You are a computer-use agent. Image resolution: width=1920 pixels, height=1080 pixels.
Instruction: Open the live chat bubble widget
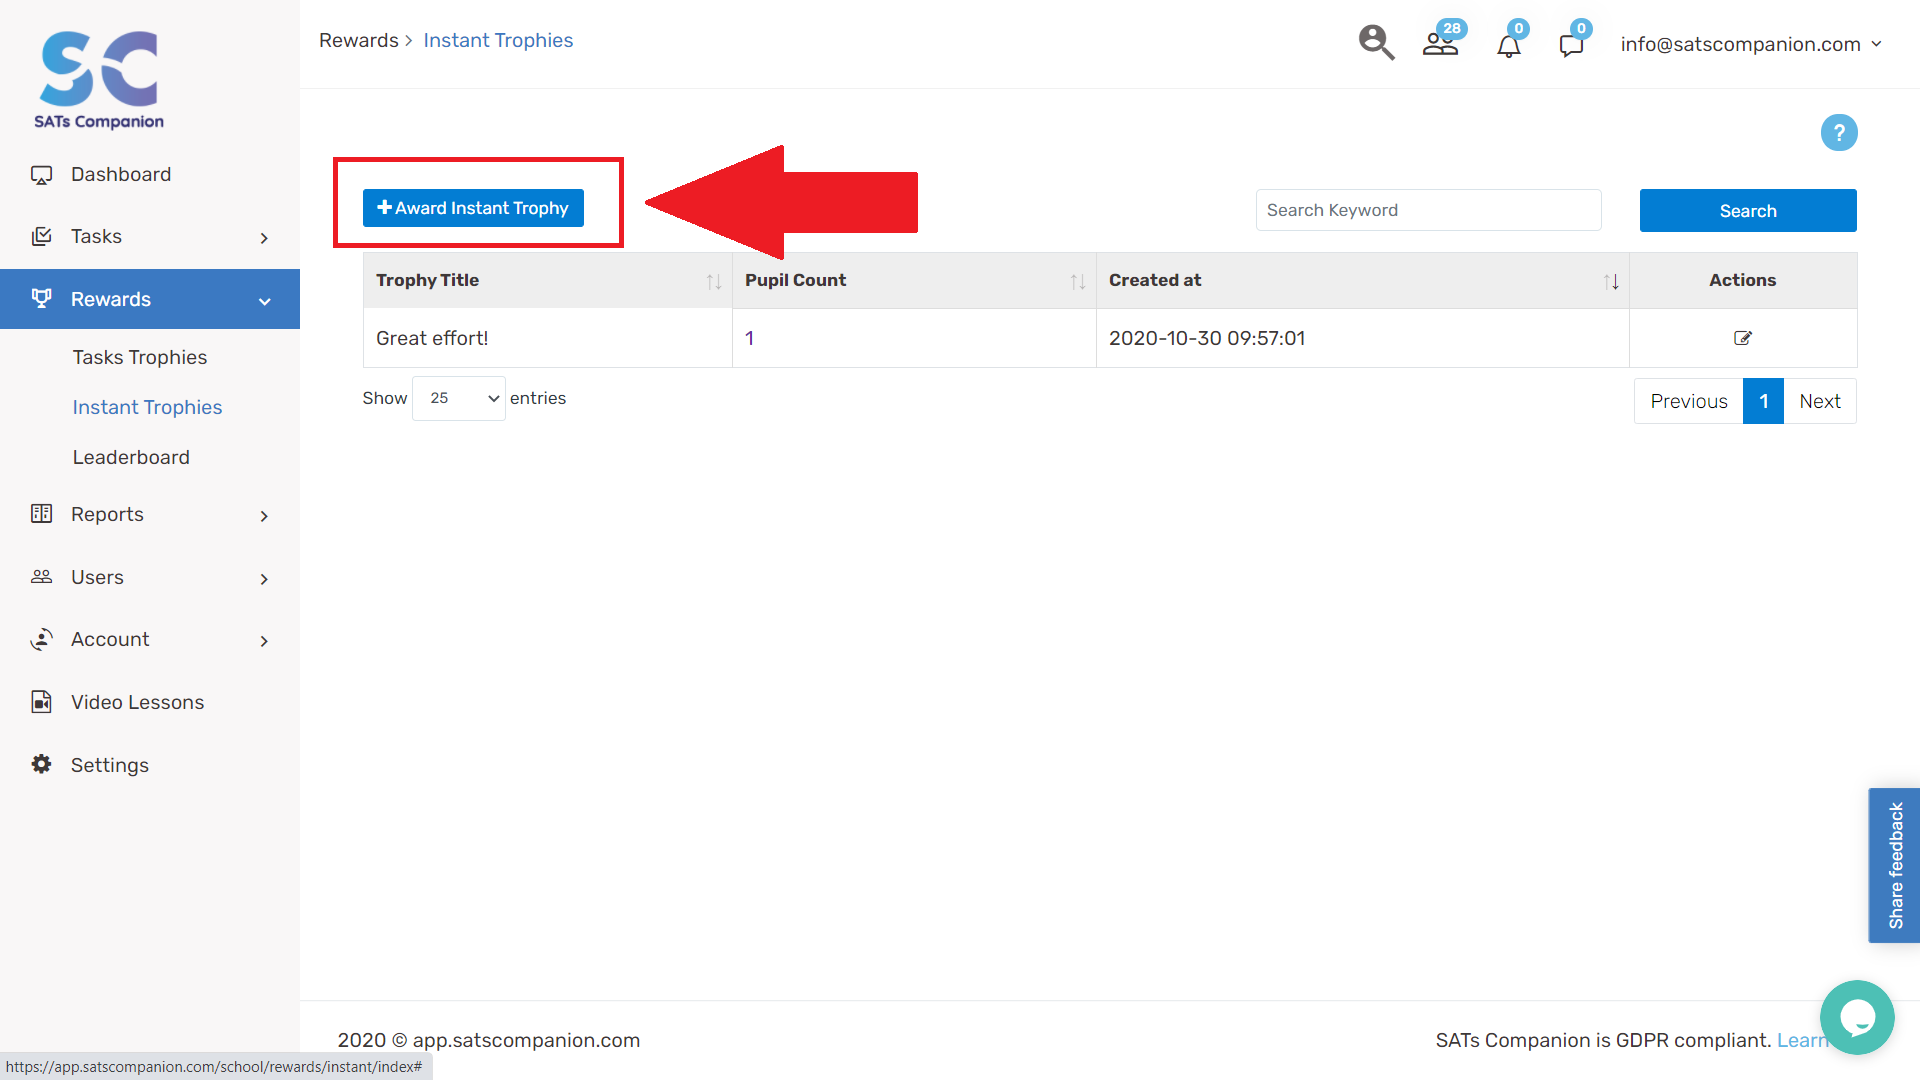(x=1857, y=1017)
